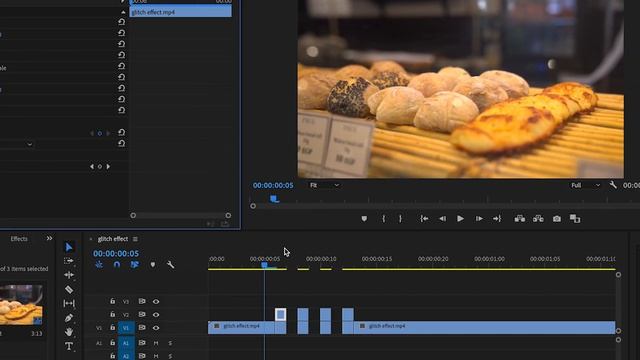The height and width of the screenshot is (360, 640).
Task: Export frame with camera icon
Action: pos(557,219)
